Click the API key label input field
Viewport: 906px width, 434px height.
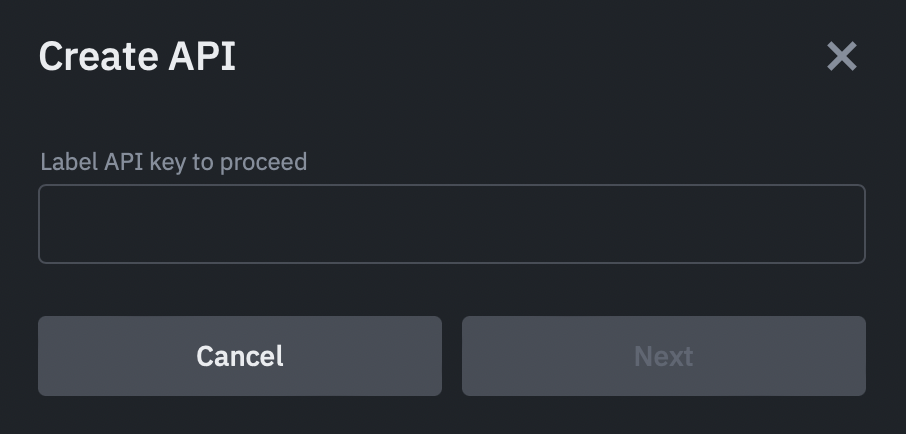point(451,224)
